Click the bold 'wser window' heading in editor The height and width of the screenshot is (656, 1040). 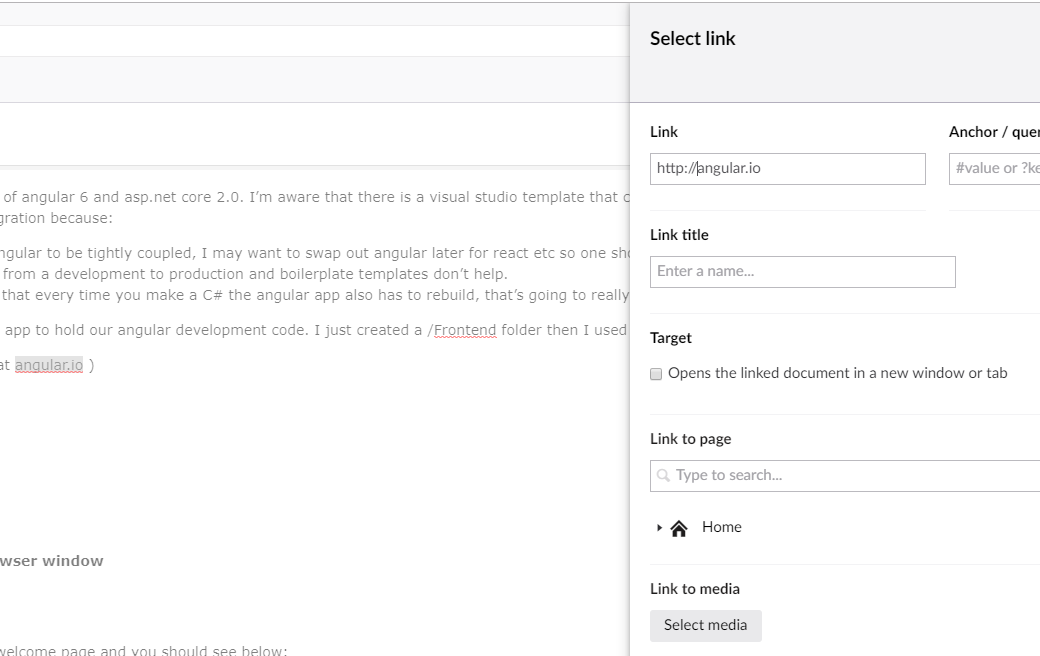(51, 561)
